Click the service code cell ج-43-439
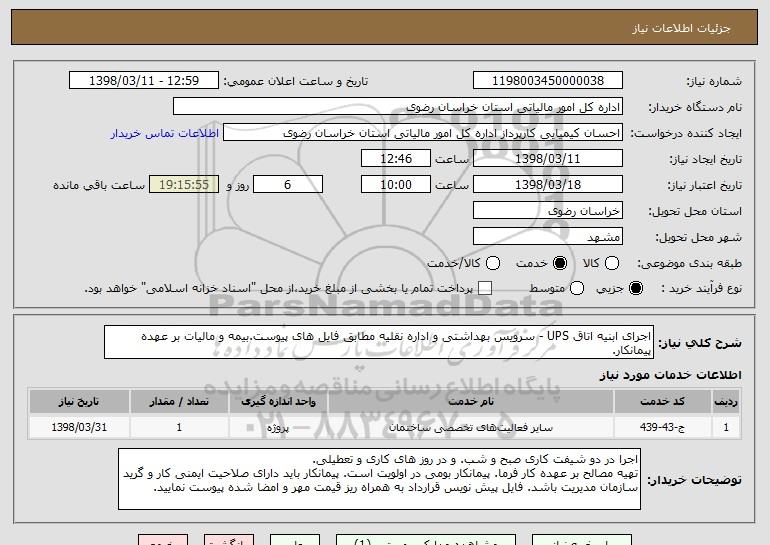Viewport: 770px width, 545px height. pos(662,427)
